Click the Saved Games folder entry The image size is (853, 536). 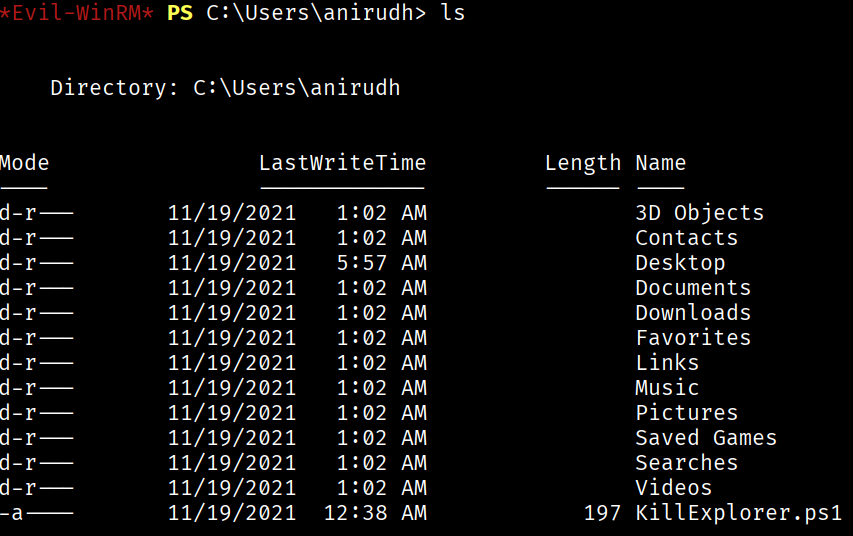click(706, 438)
